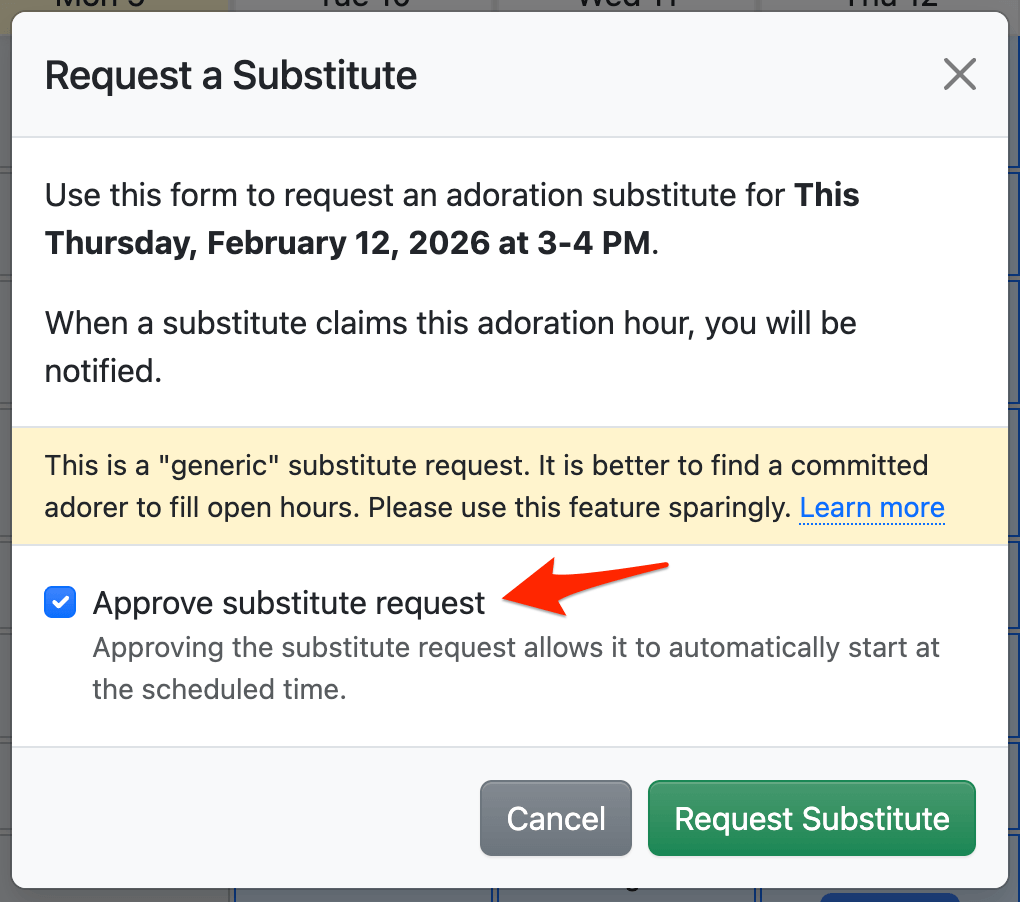The height and width of the screenshot is (902, 1020).
Task: Click the "Approve substitute request" label text
Action: (288, 603)
